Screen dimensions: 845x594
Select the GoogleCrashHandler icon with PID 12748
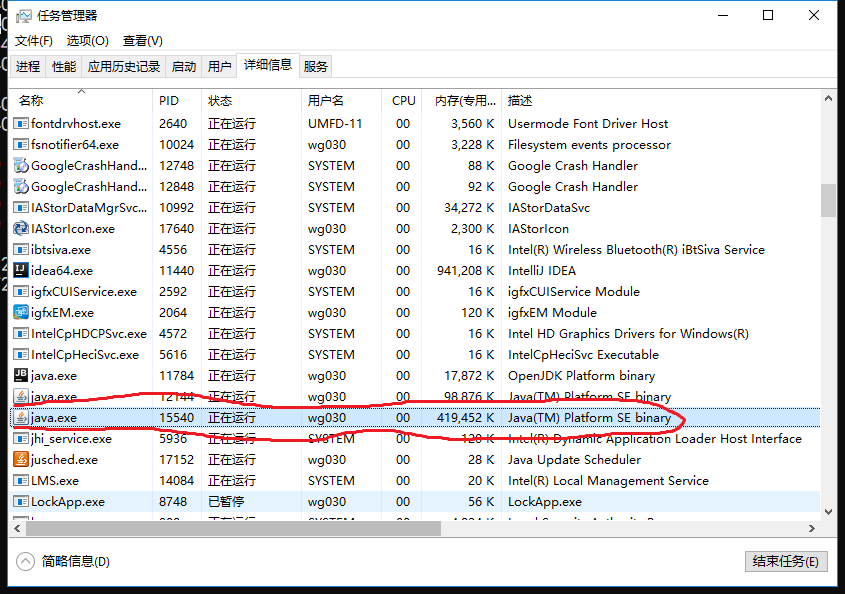tap(21, 166)
